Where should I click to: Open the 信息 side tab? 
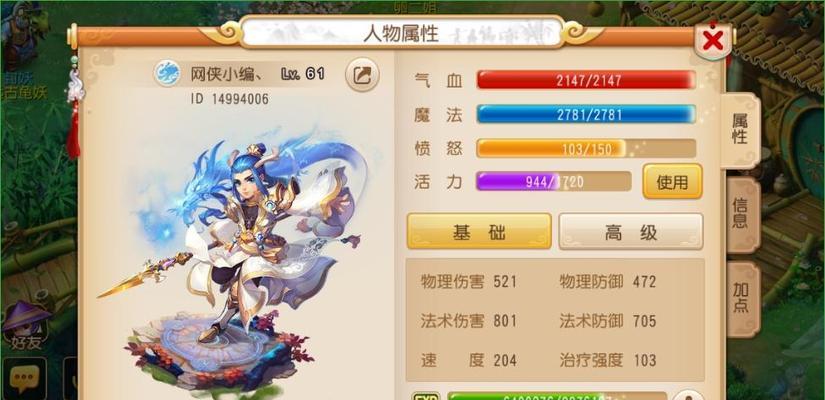click(740, 215)
